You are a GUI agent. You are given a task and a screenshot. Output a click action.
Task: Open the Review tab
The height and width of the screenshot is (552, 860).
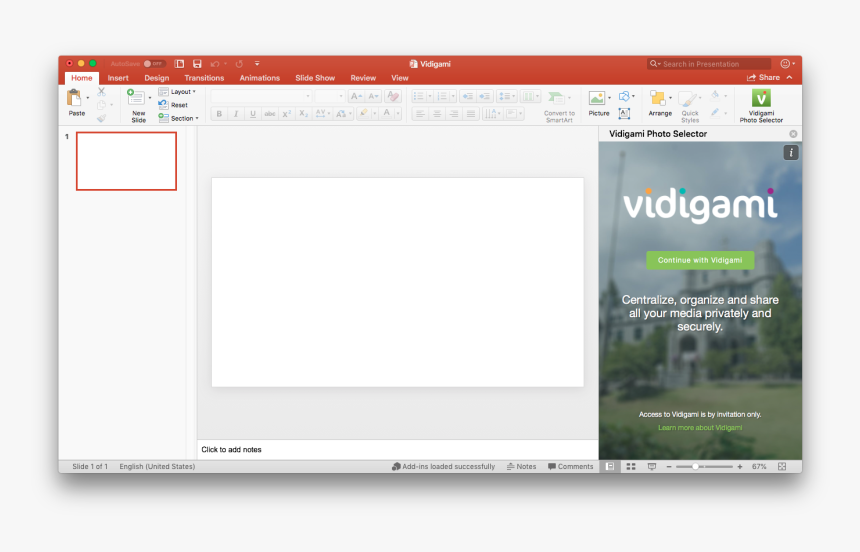[363, 78]
